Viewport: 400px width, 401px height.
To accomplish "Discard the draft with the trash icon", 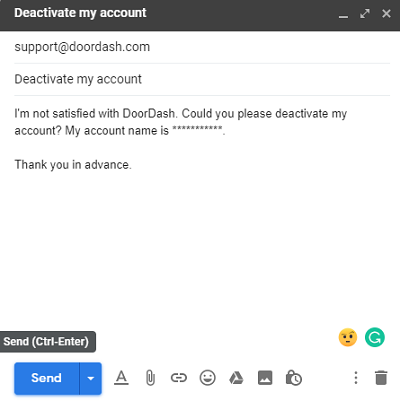I will (381, 378).
